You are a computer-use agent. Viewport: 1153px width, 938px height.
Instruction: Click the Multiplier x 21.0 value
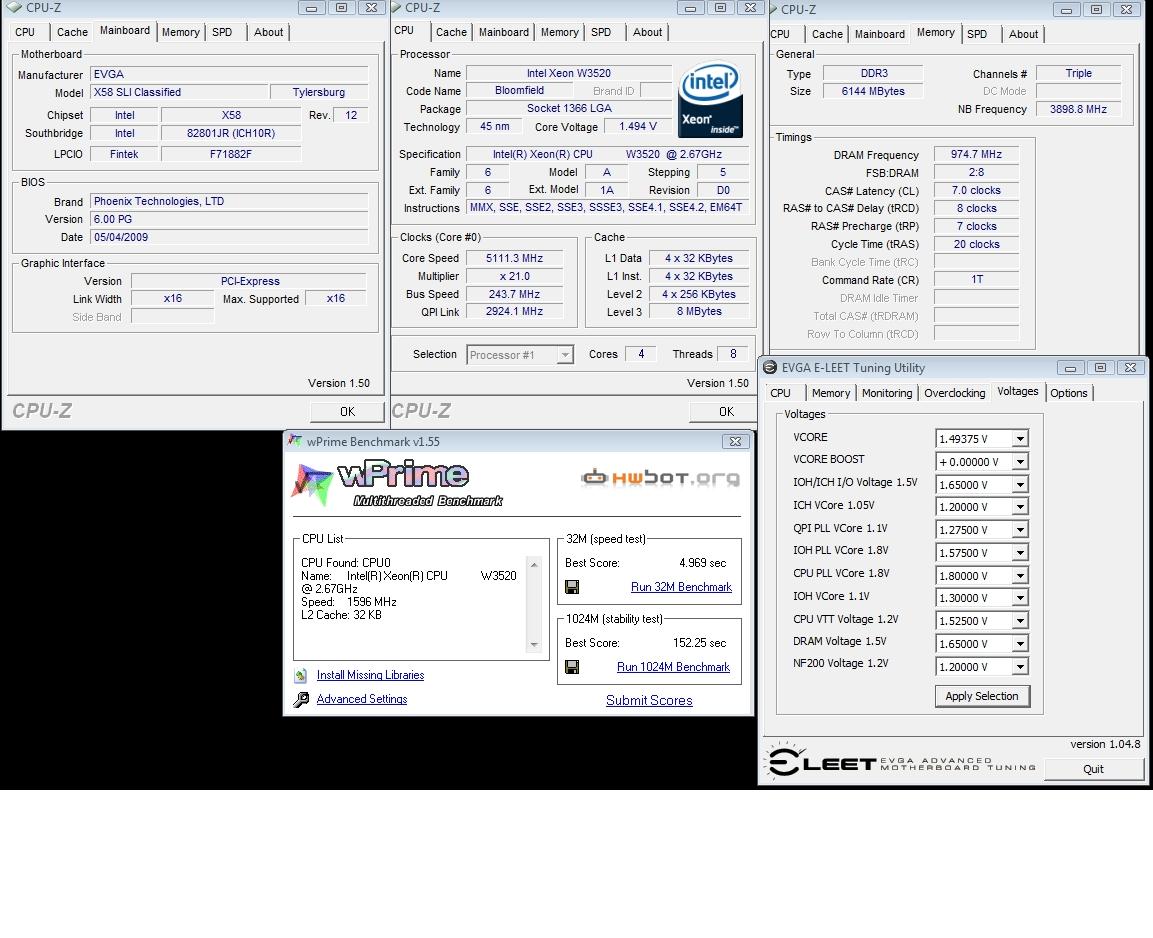(x=515, y=276)
